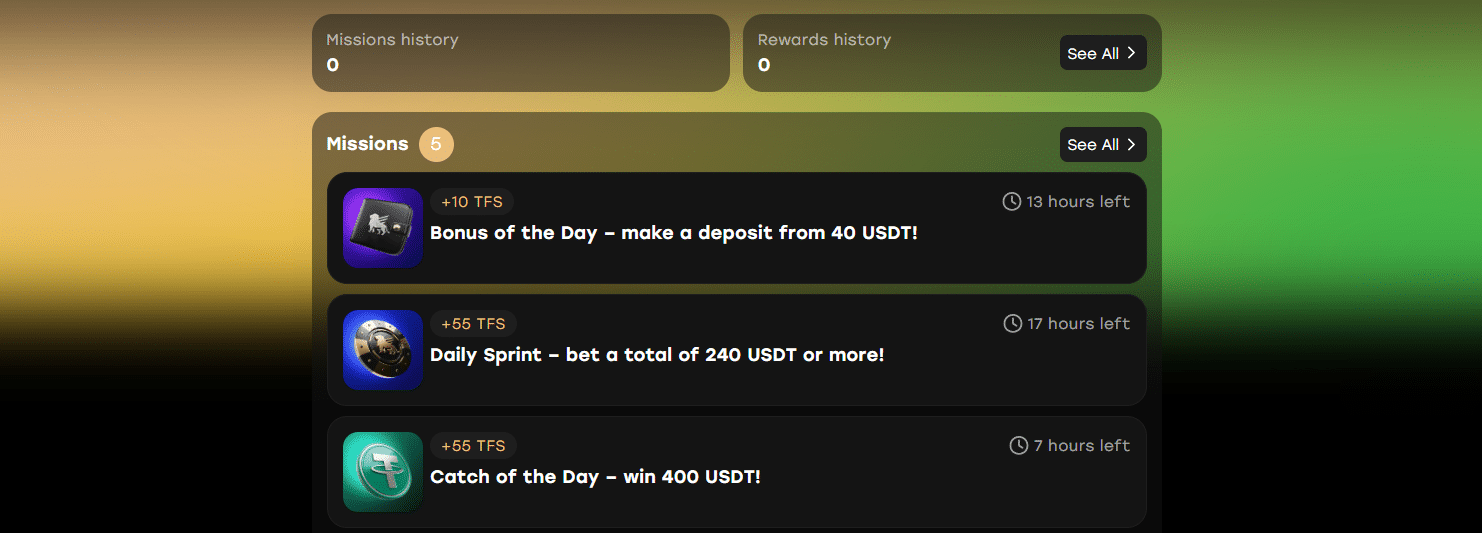The width and height of the screenshot is (1482, 533).
Task: Click the green Tether coin icon
Action: click(x=383, y=472)
